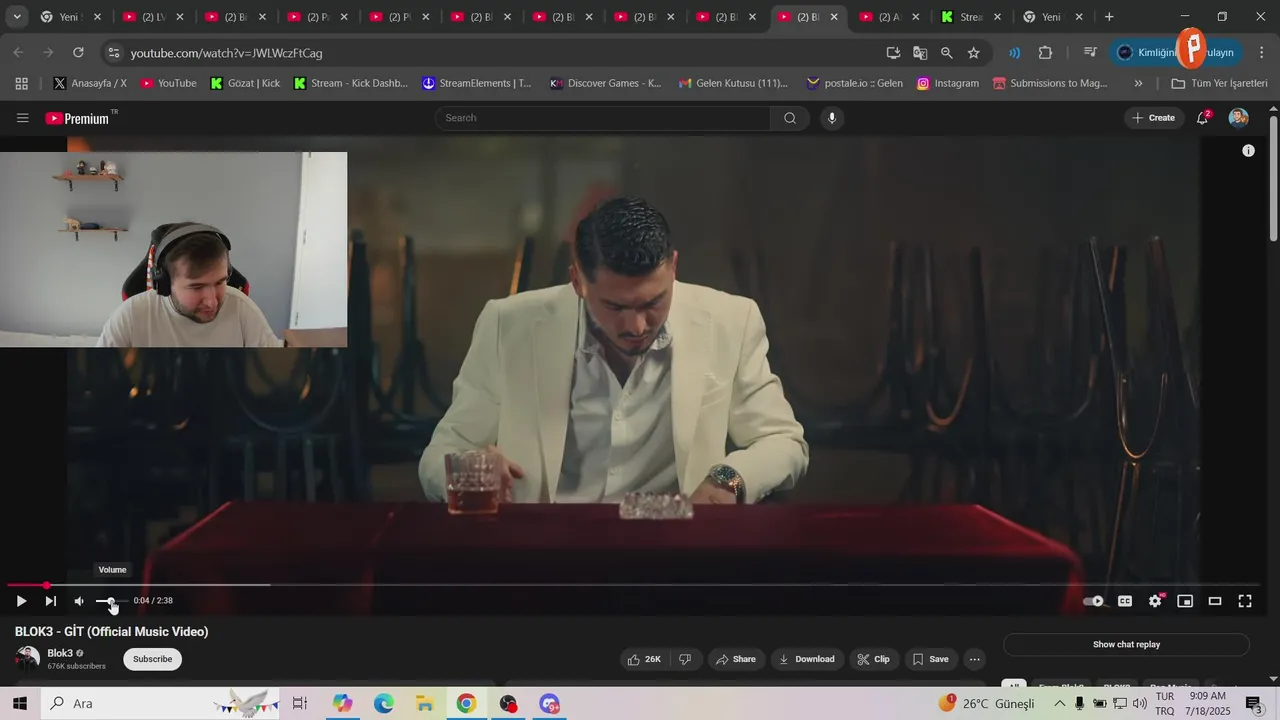The image size is (1280, 720).
Task: Open the tab search dropdown arrow
Action: click(17, 17)
